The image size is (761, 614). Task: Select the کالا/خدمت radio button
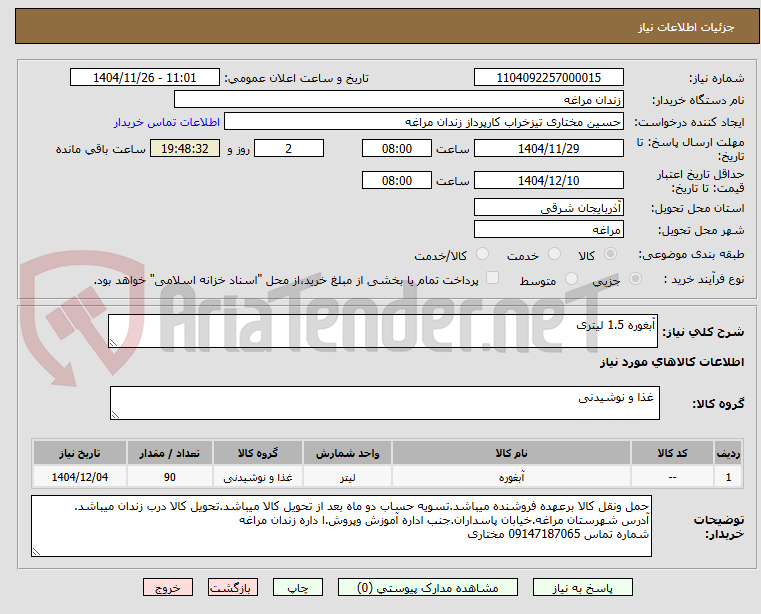pos(482,254)
